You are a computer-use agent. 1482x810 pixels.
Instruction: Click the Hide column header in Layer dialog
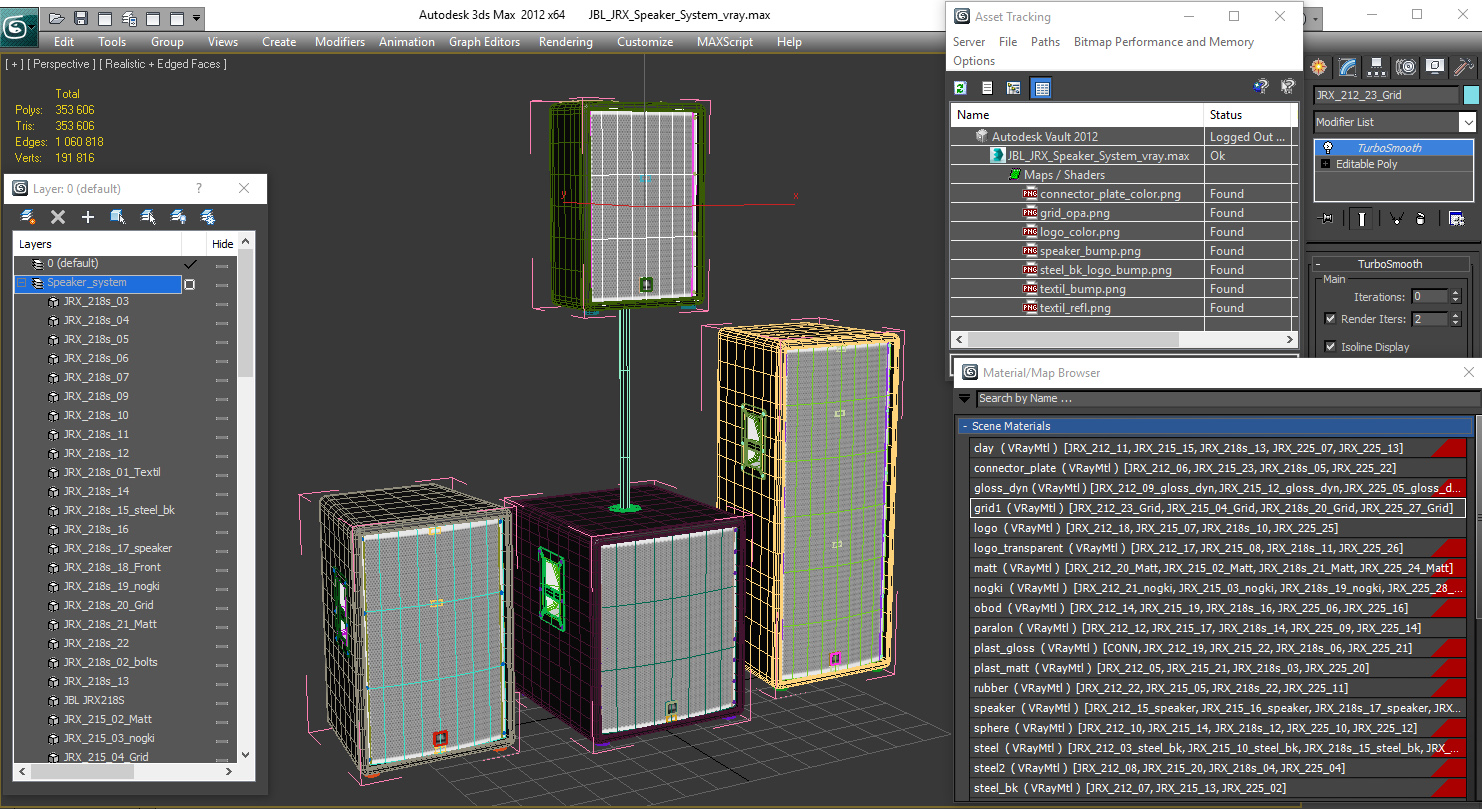pos(222,244)
